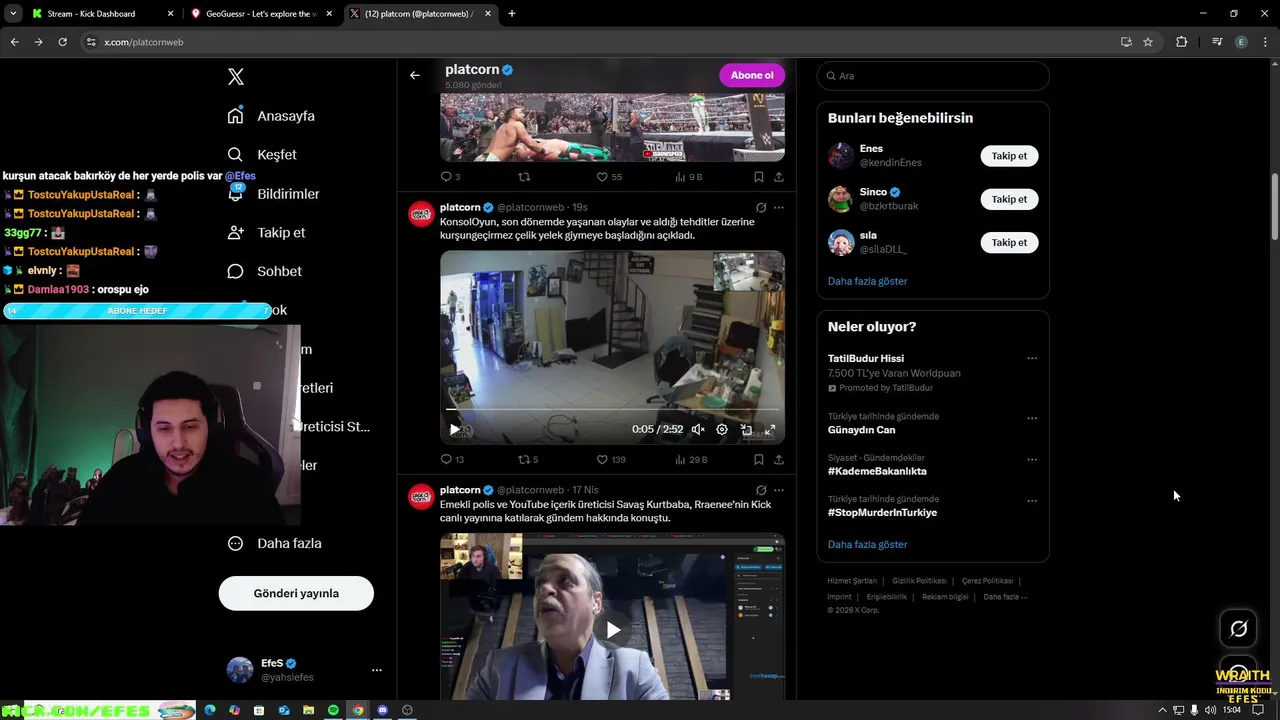Image resolution: width=1280 pixels, height=720 pixels.
Task: Click Gönderi yayınla post button
Action: tap(296, 593)
